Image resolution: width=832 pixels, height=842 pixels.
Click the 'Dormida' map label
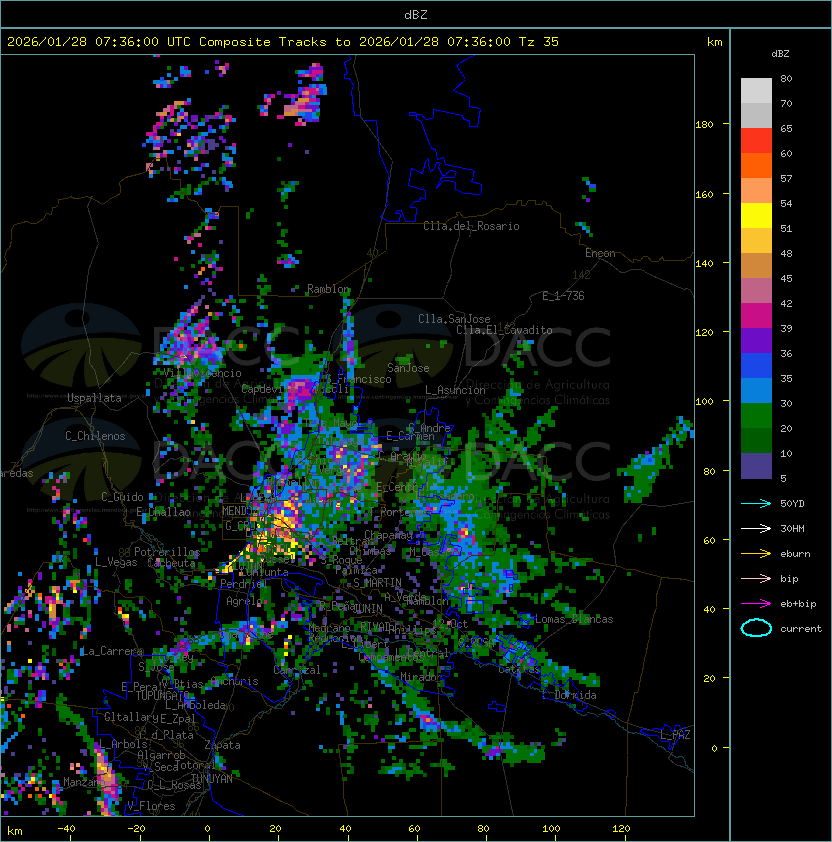click(x=575, y=695)
